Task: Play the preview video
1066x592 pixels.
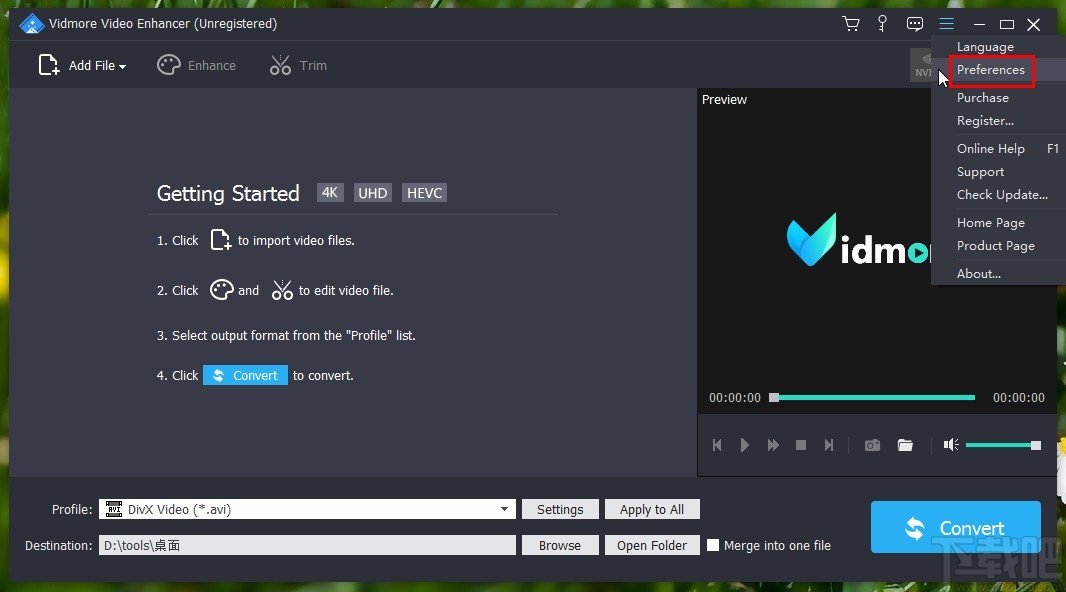Action: (x=744, y=445)
